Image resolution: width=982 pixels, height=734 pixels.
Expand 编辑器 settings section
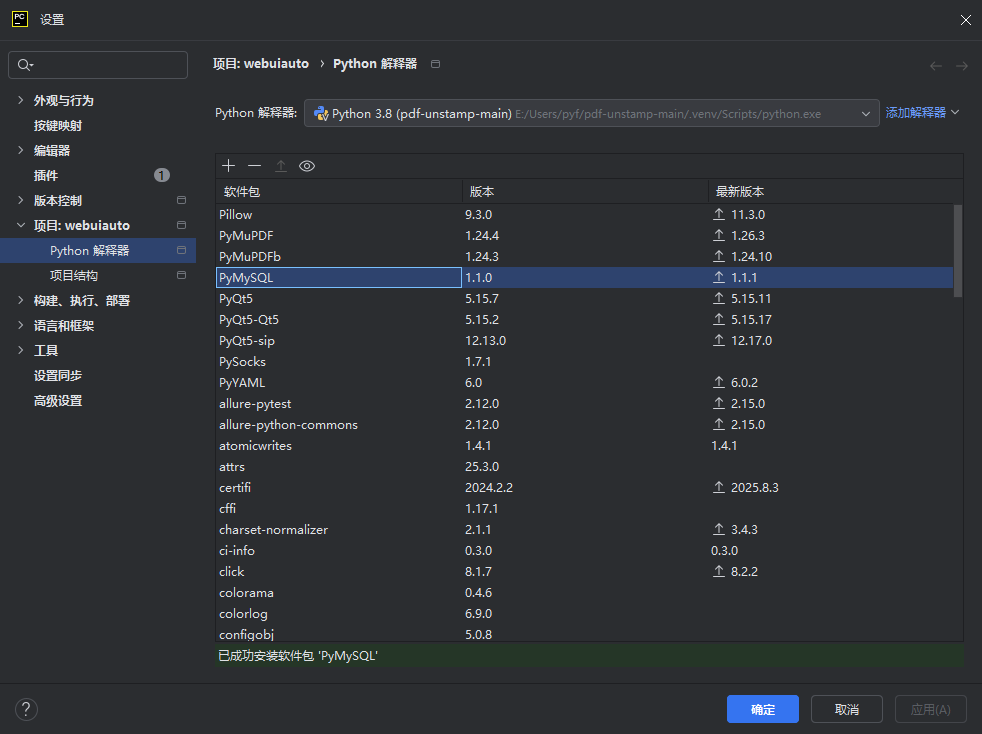point(21,150)
